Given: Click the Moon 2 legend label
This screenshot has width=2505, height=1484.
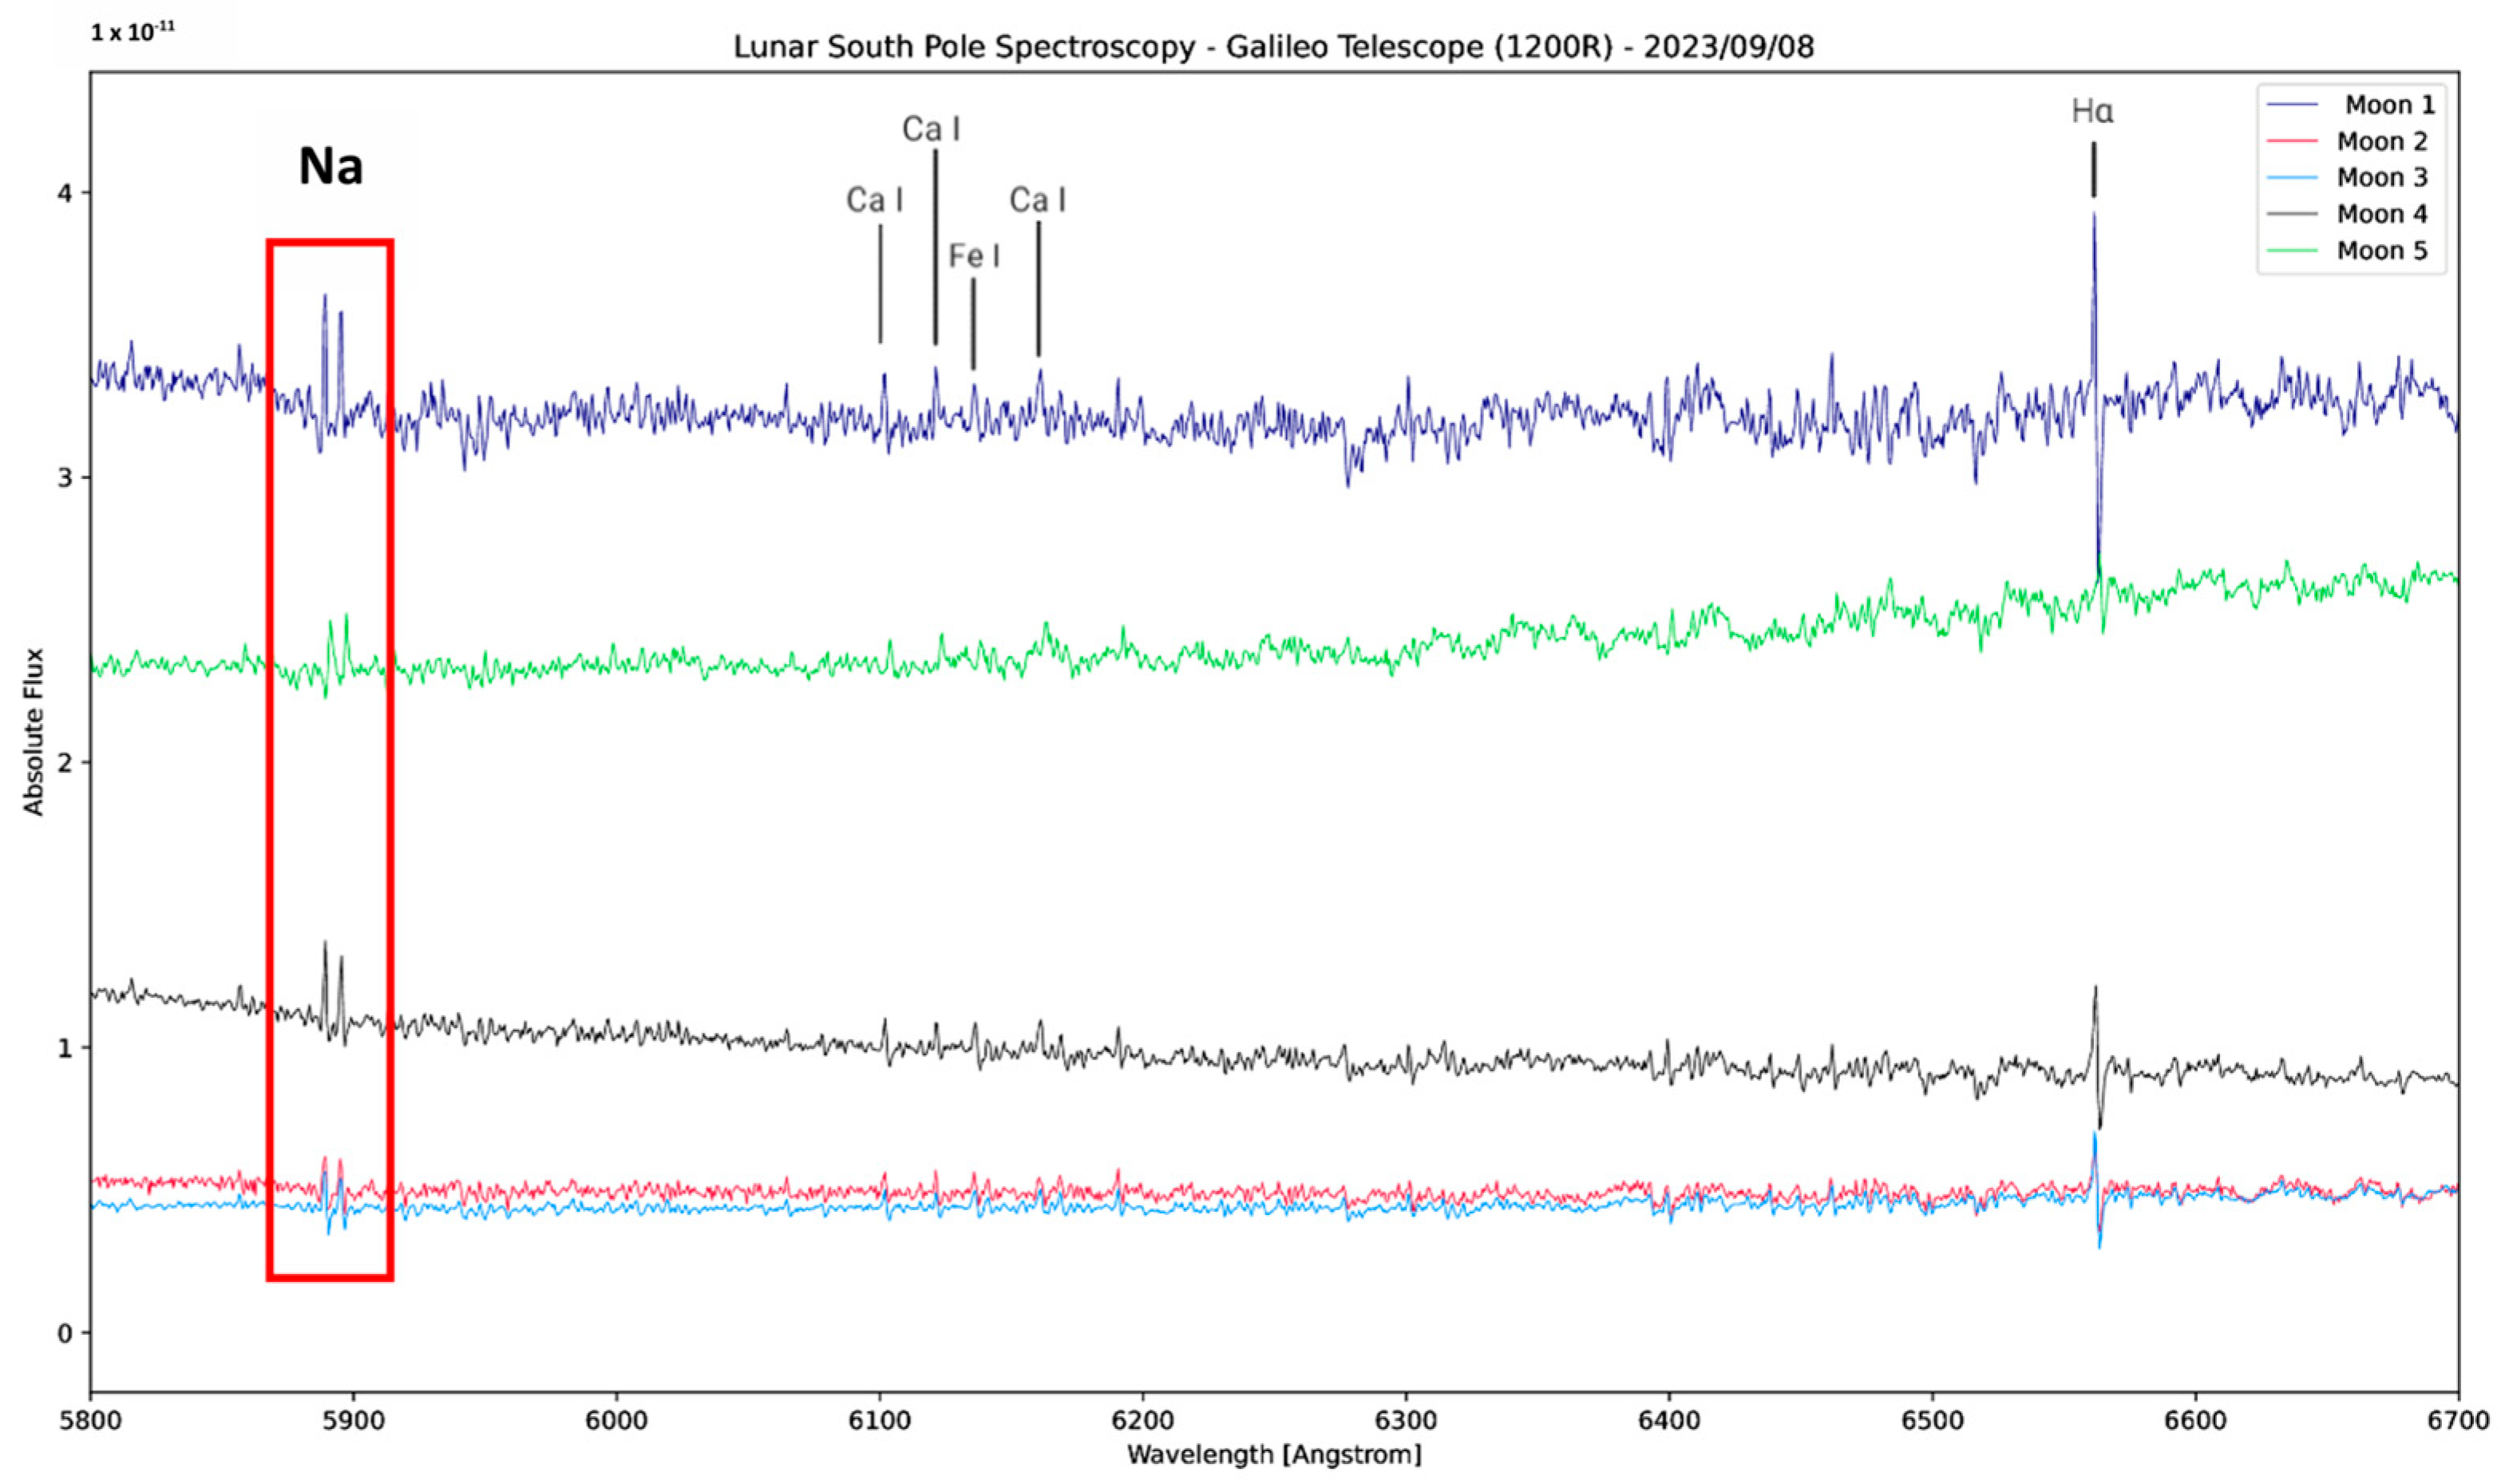Looking at the screenshot, I should [x=2381, y=142].
